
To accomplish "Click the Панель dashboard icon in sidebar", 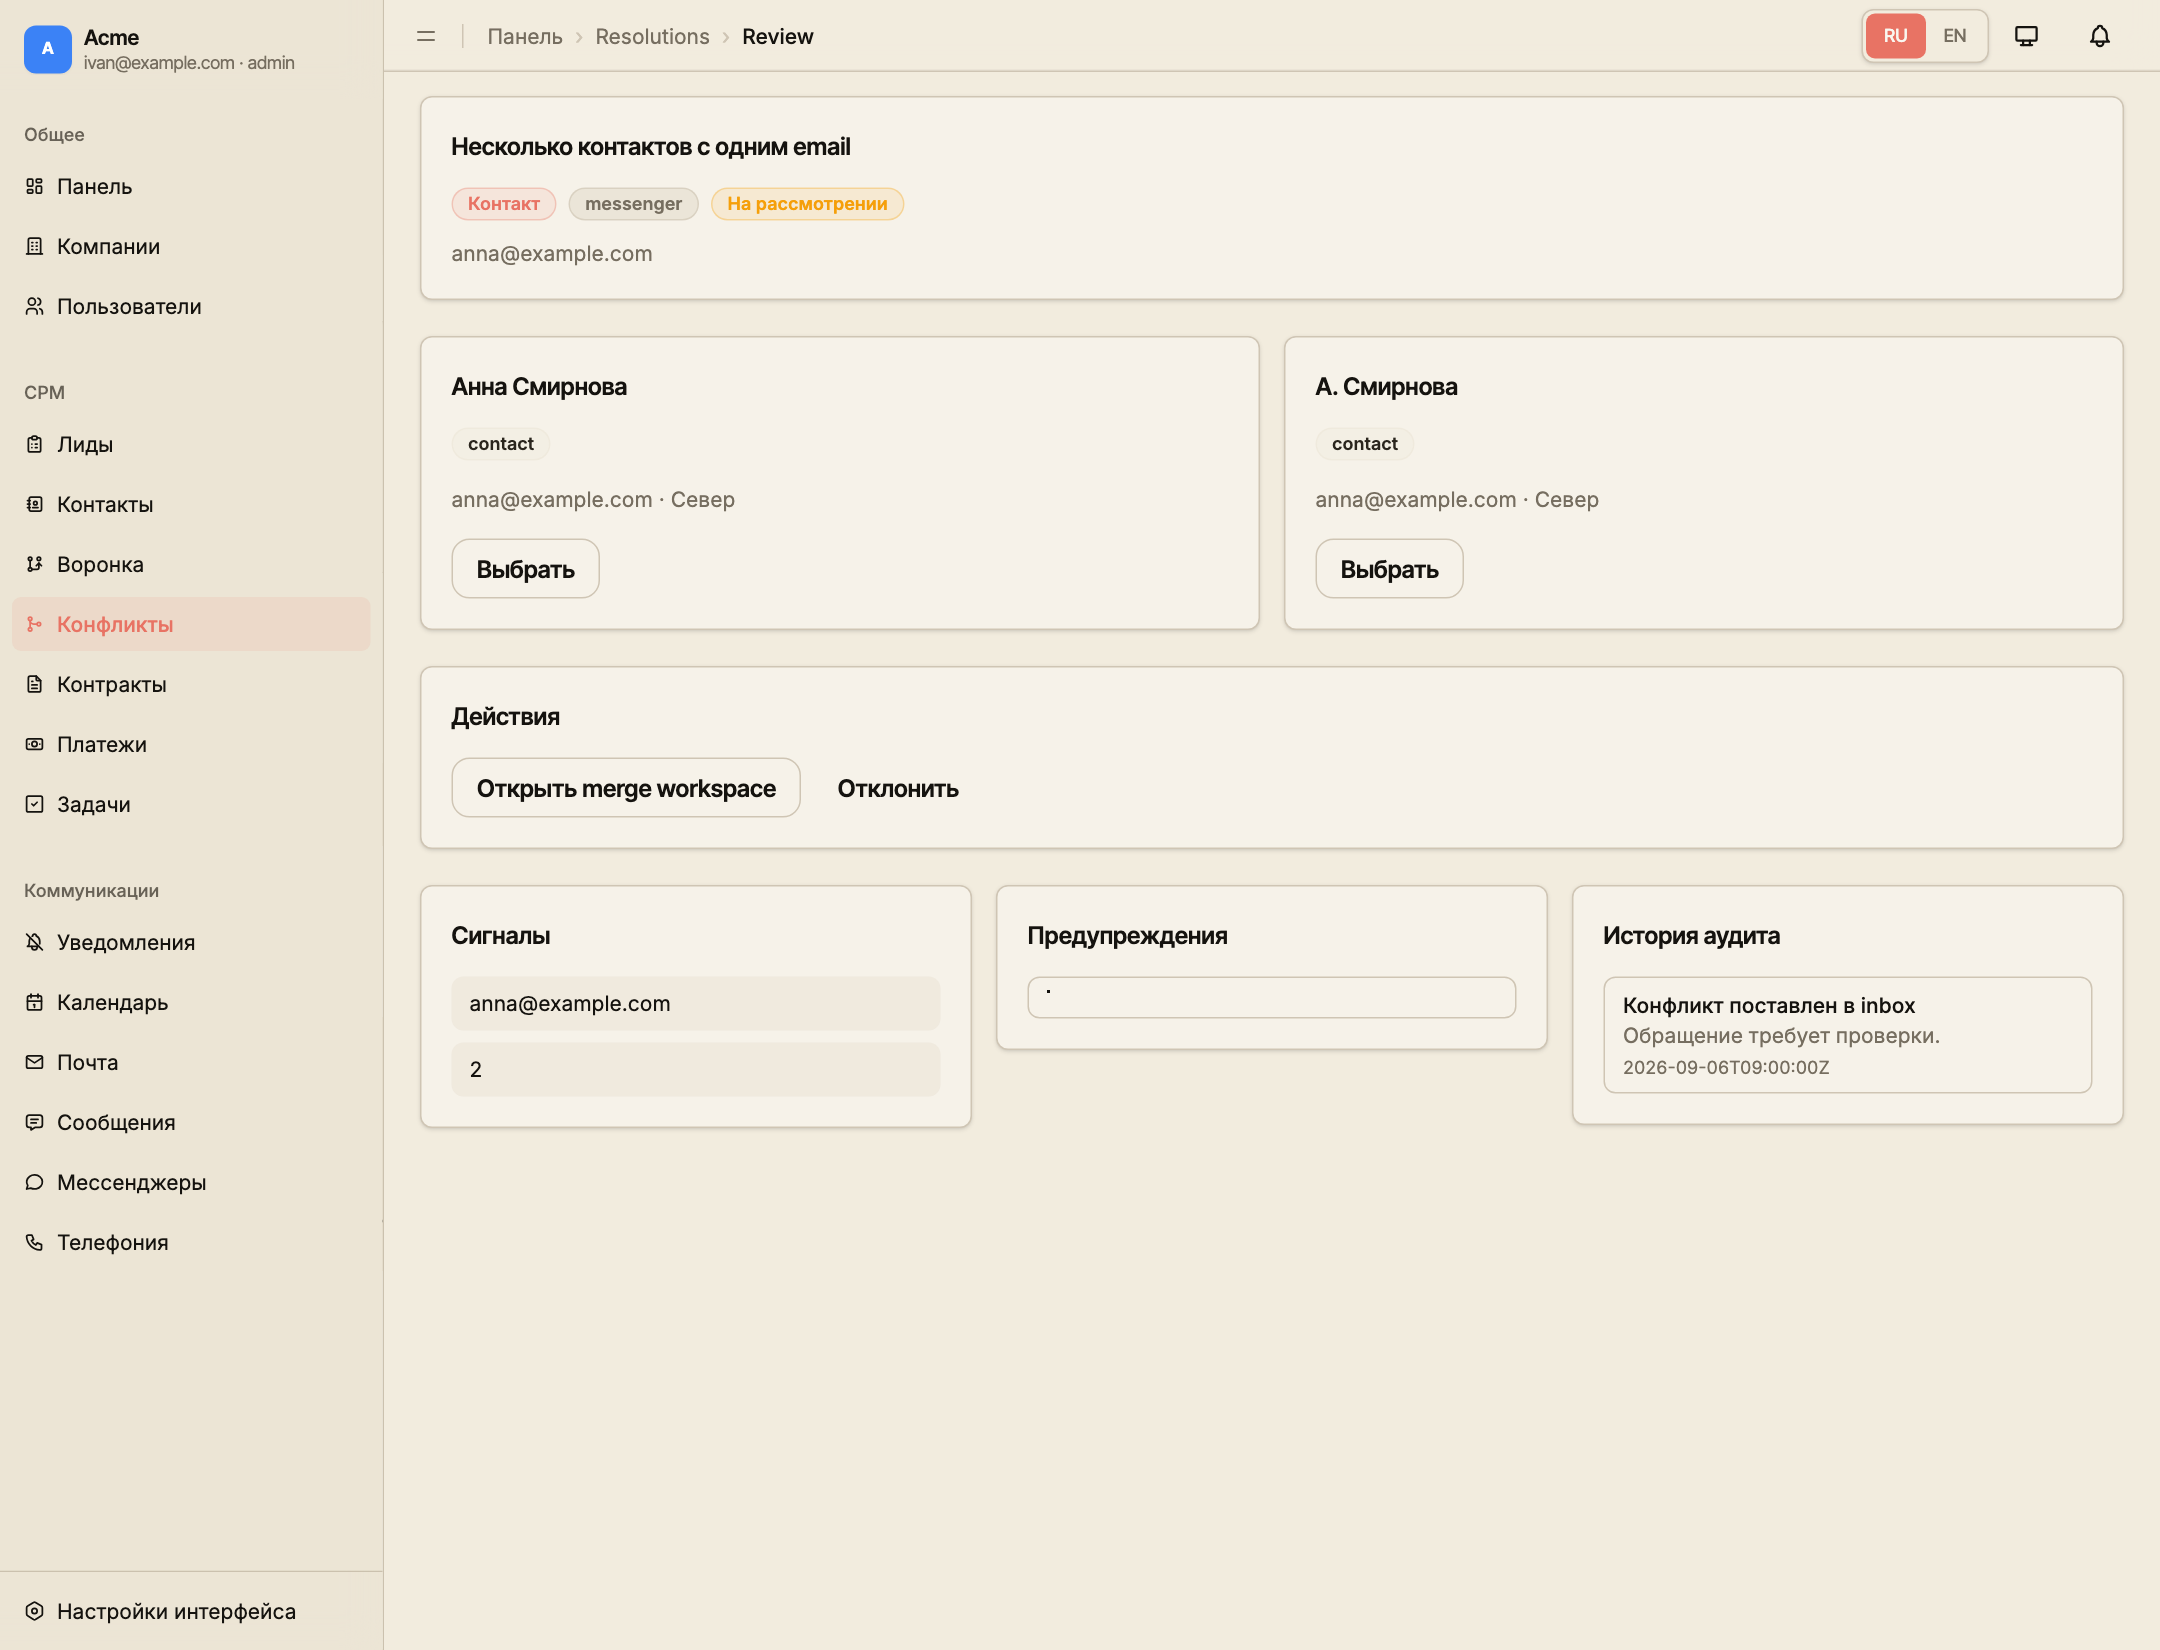I will pyautogui.click(x=35, y=186).
